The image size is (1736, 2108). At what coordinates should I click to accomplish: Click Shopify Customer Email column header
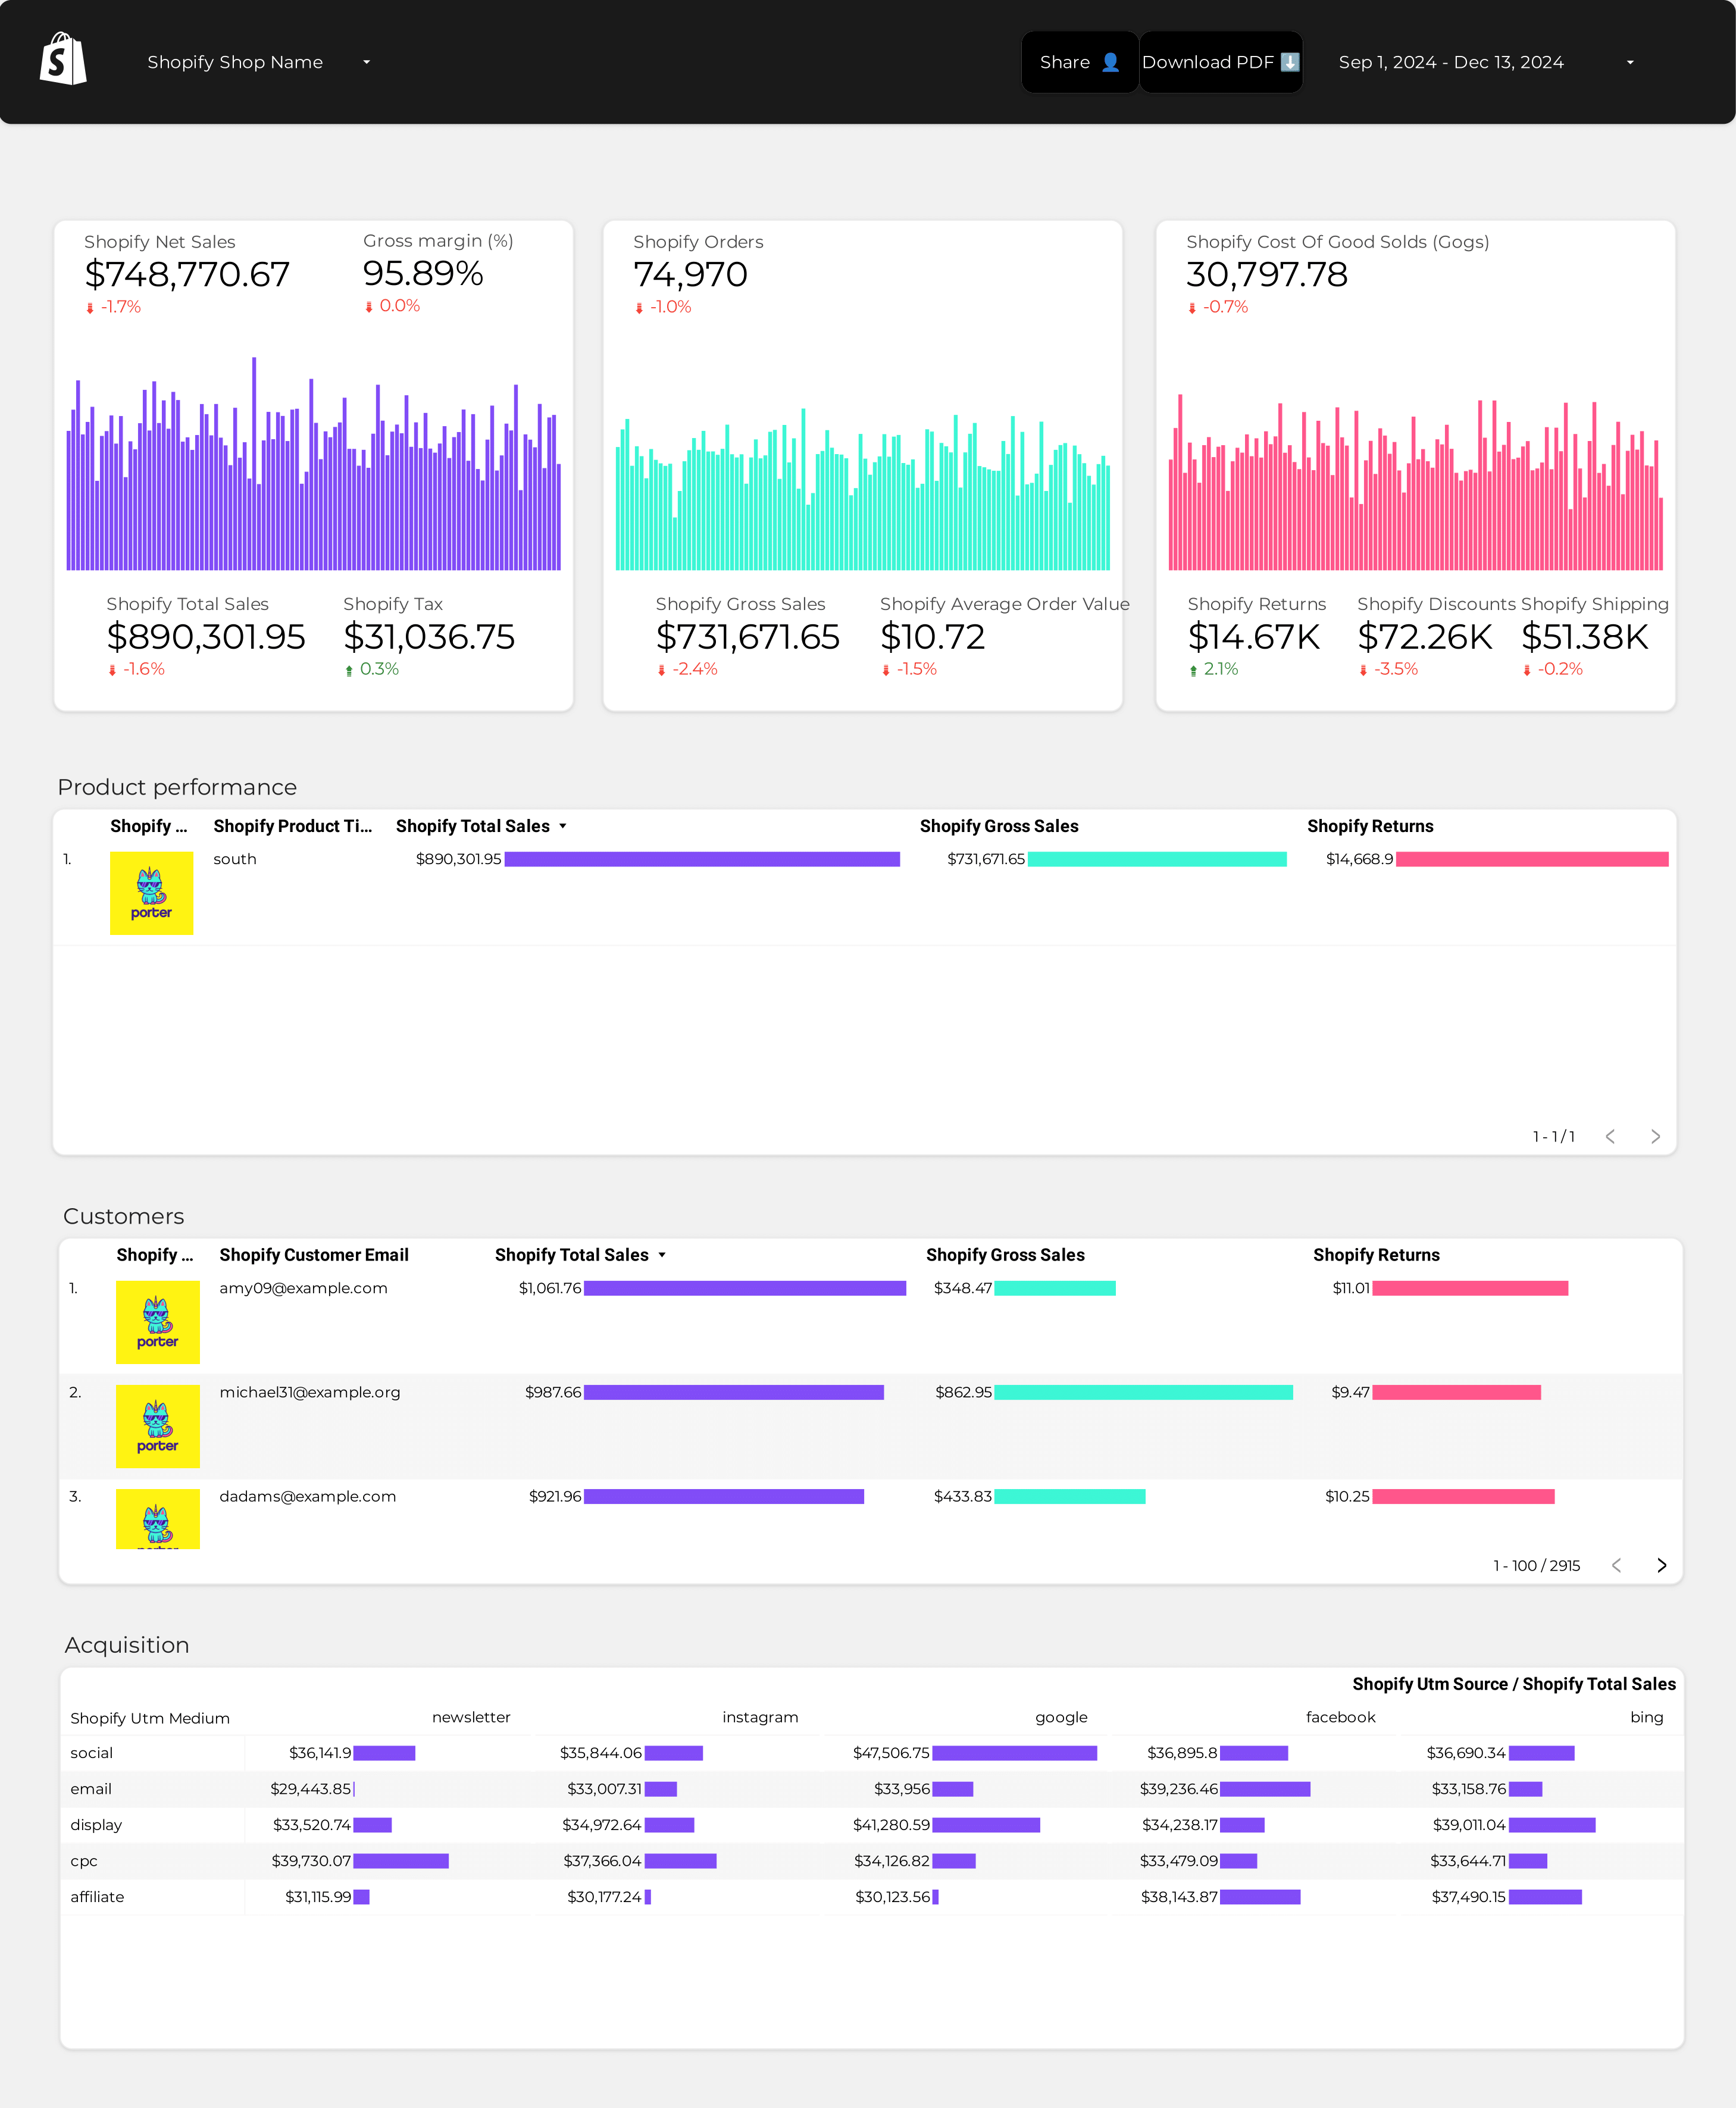(314, 1255)
